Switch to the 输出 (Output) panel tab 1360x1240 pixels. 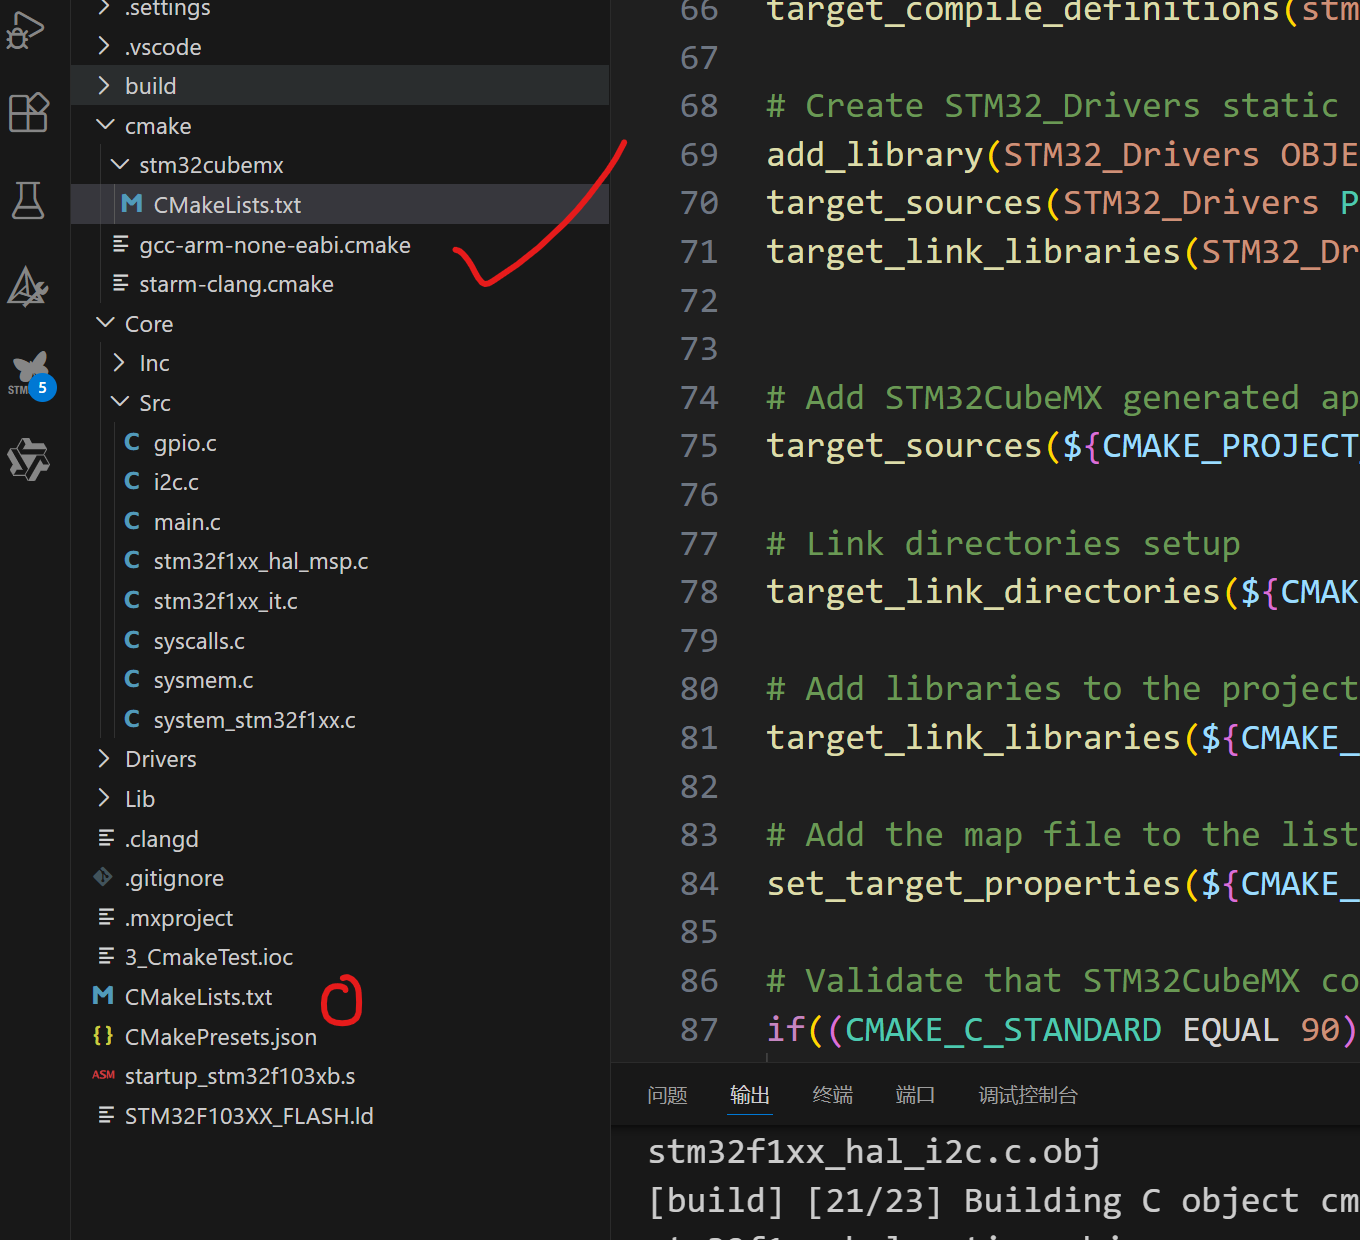(x=750, y=1095)
